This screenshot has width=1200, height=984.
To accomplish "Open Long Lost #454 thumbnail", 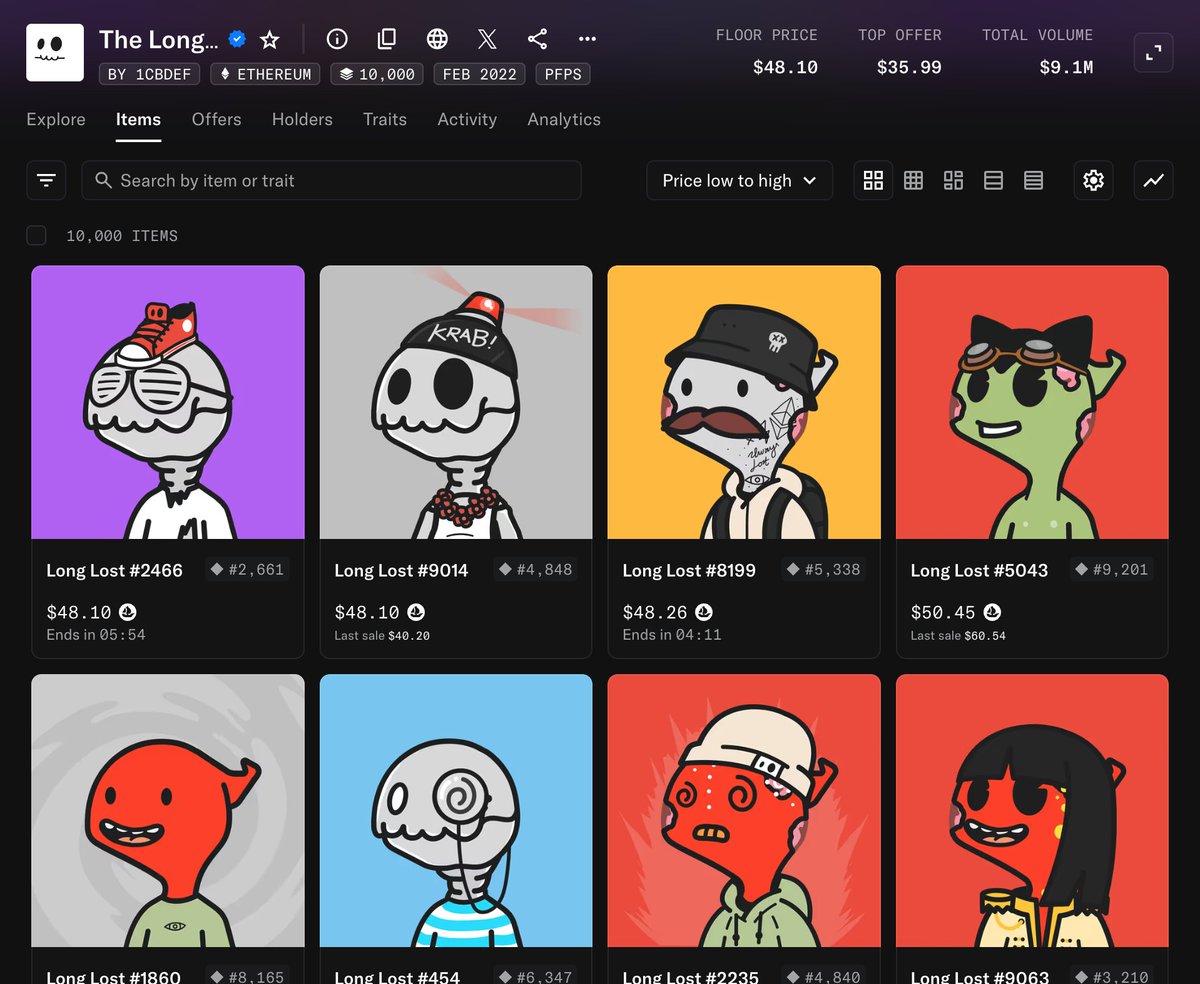I will coord(456,810).
